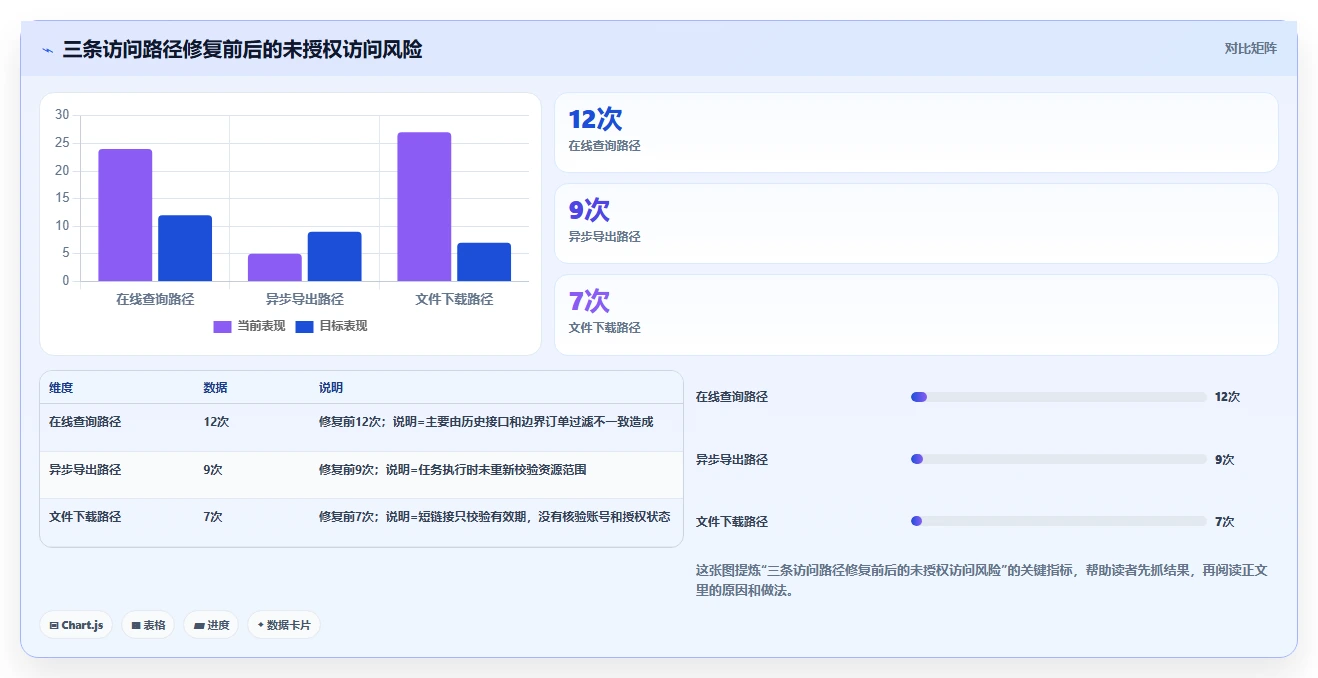This screenshot has height=678, width=1318.
Task: Select the 7次 data card
Action: pos(916,315)
